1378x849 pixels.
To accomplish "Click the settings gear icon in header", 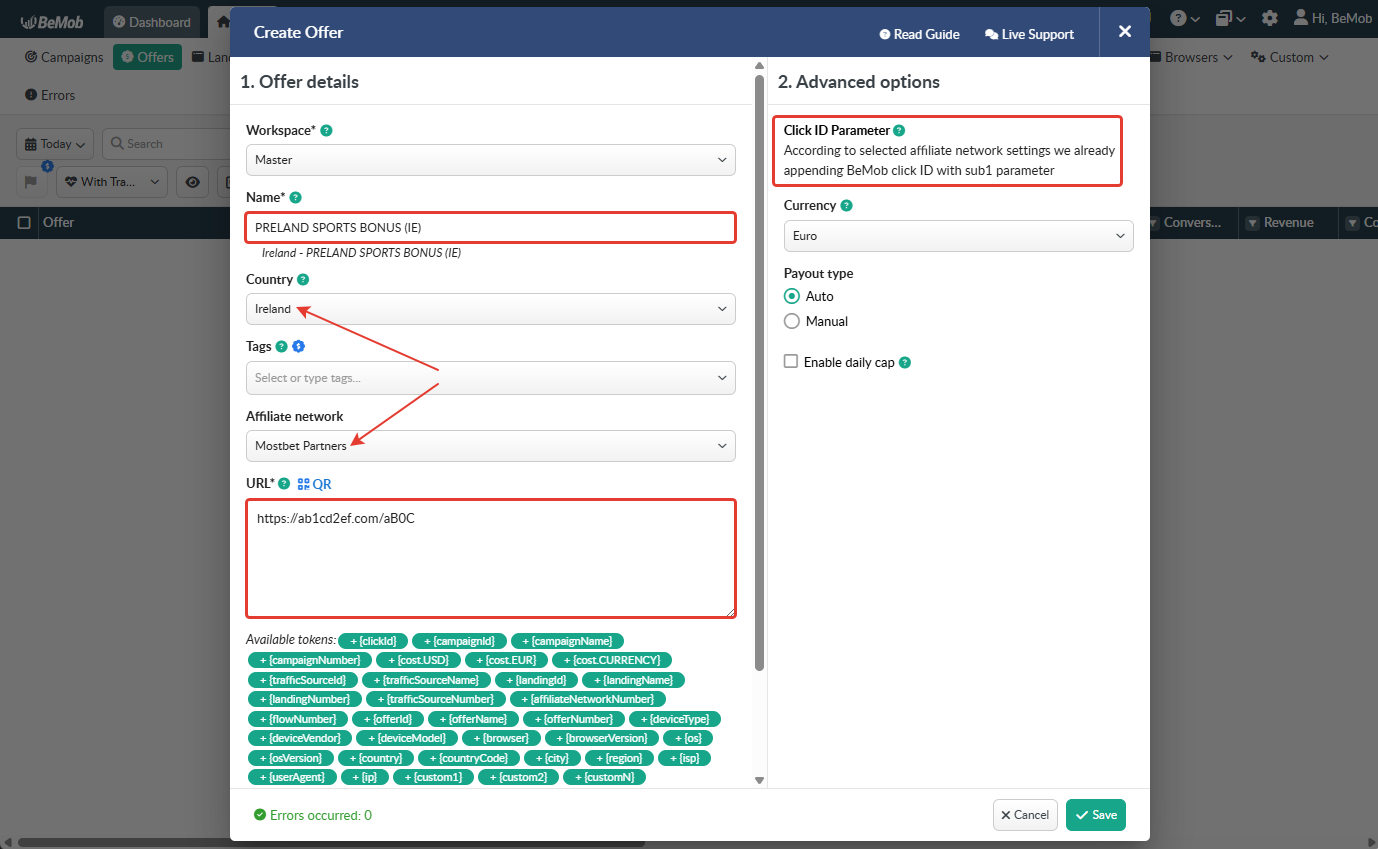I will (1269, 19).
